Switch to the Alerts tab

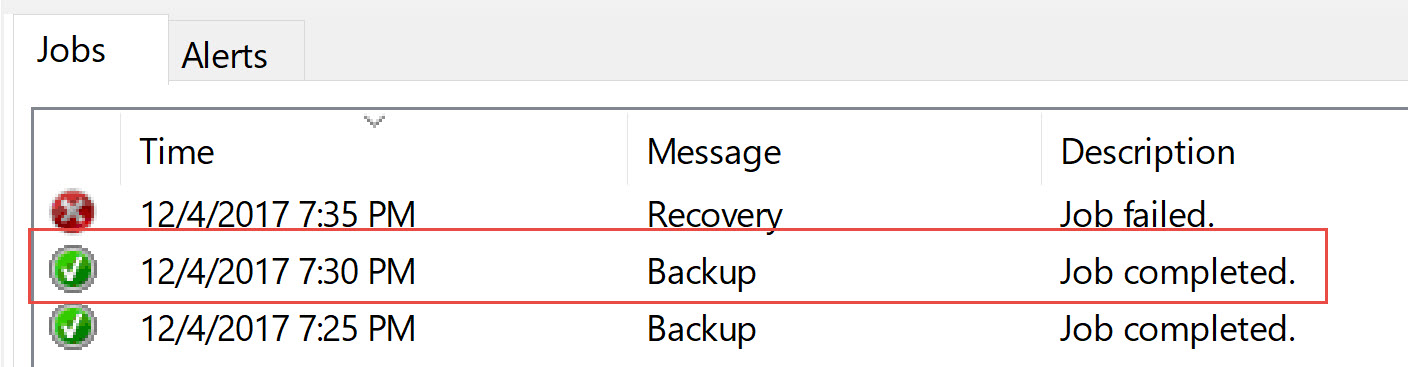pyautogui.click(x=225, y=55)
